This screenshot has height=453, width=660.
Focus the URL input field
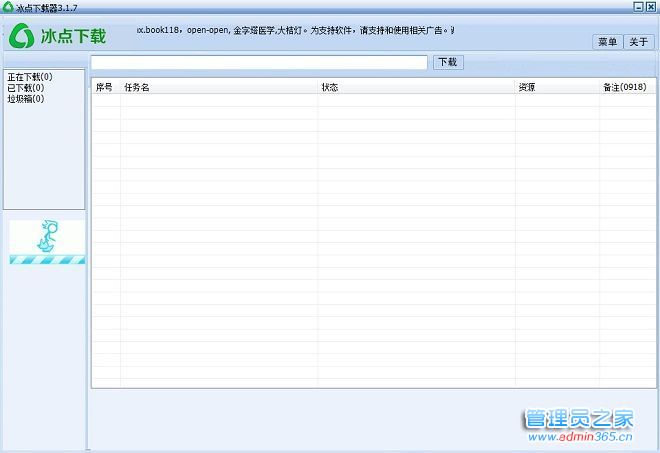259,62
